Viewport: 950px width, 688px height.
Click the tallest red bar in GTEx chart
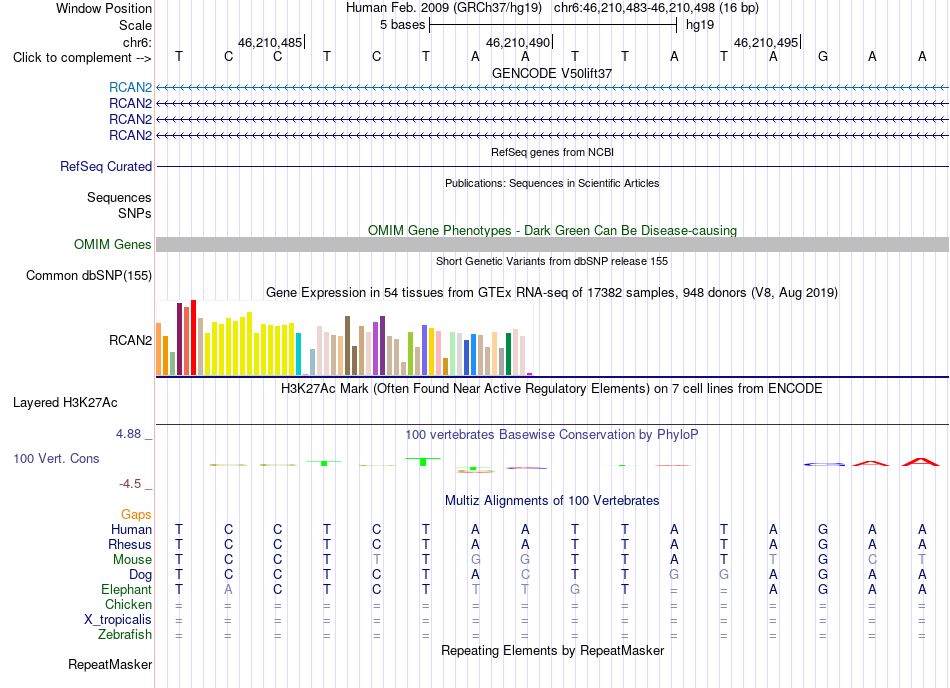(193, 337)
